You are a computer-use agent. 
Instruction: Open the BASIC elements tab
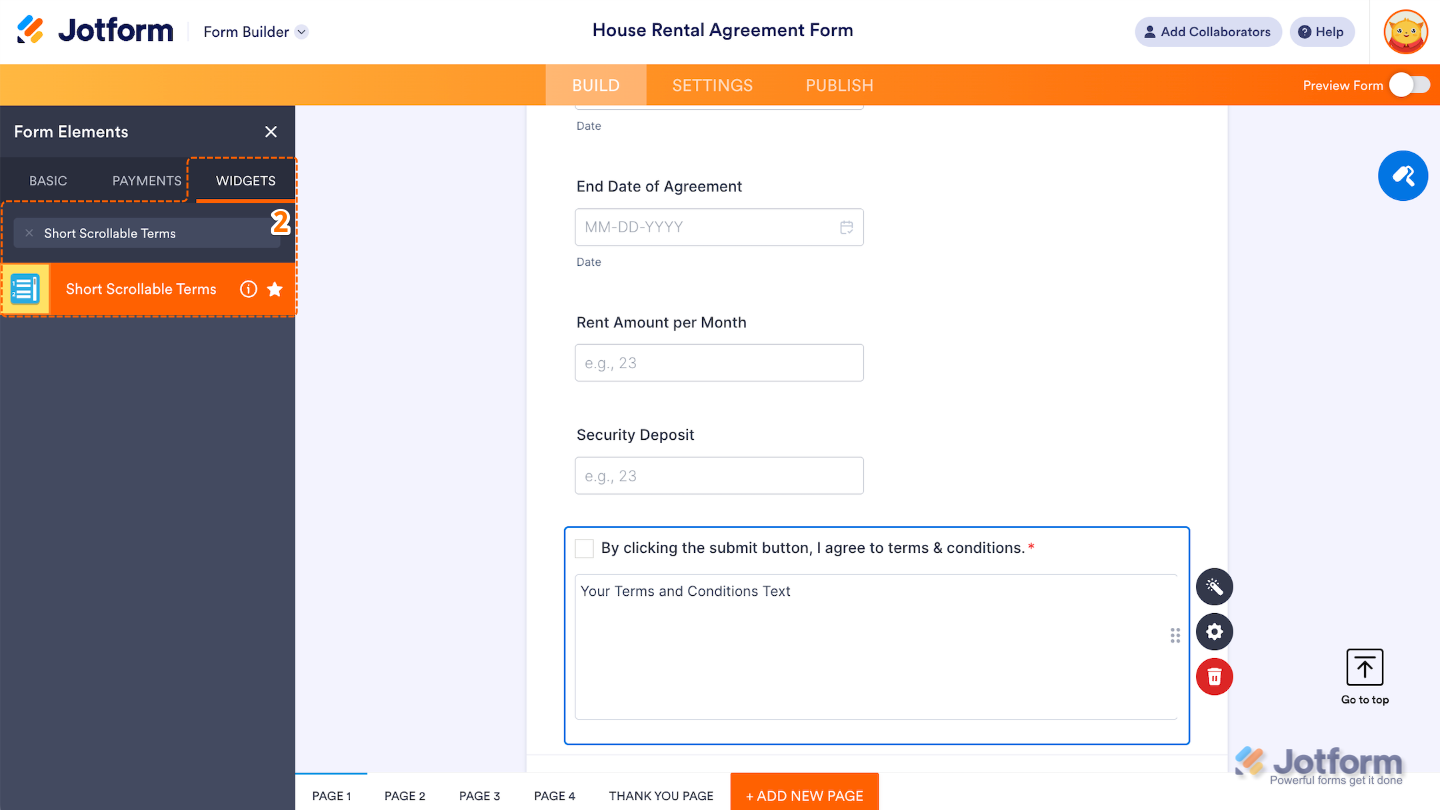tap(47, 180)
